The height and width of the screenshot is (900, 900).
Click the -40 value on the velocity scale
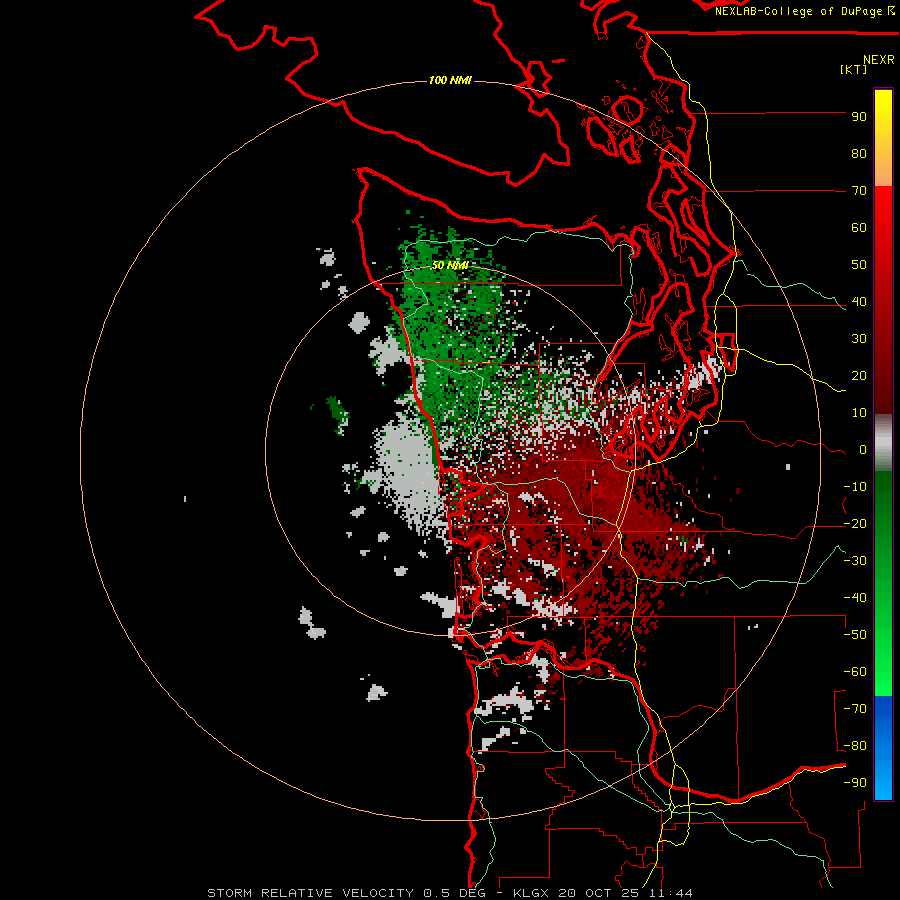pyautogui.click(x=855, y=598)
